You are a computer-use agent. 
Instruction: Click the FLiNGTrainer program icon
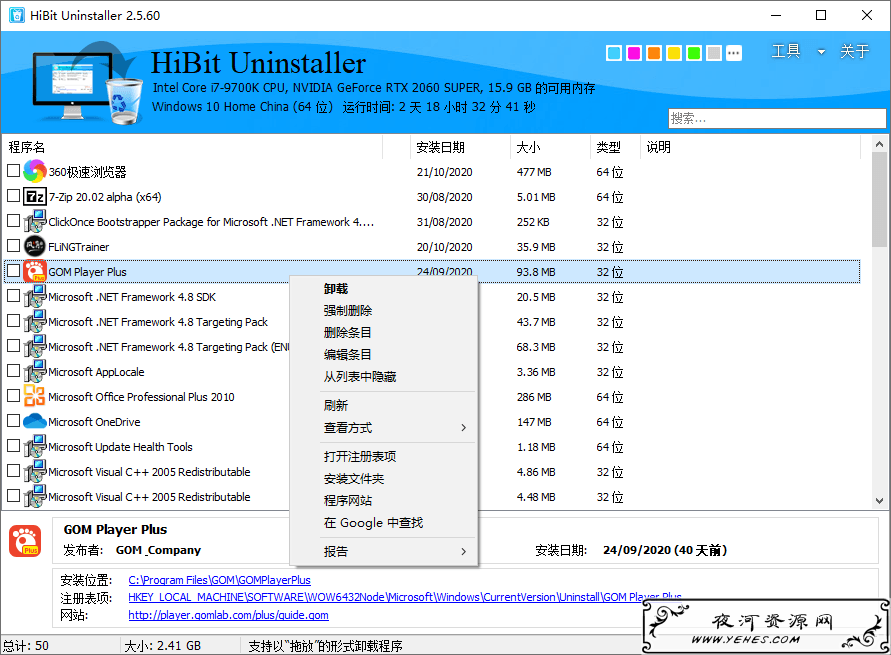[35, 246]
